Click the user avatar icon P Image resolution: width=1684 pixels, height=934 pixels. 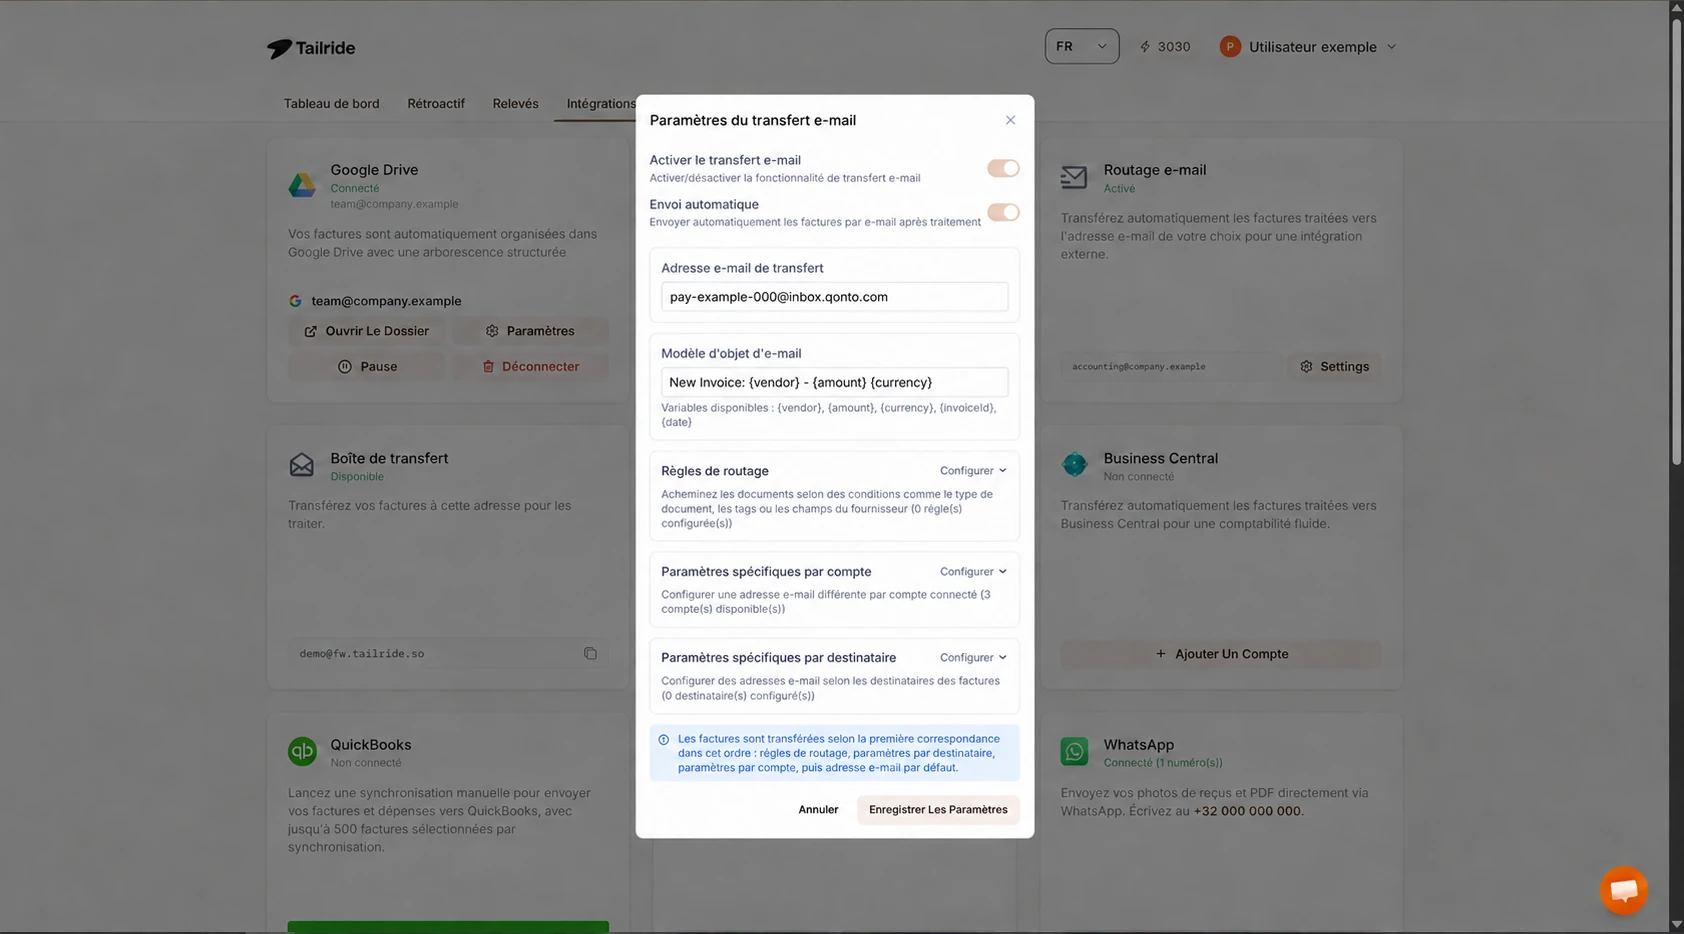click(x=1230, y=47)
